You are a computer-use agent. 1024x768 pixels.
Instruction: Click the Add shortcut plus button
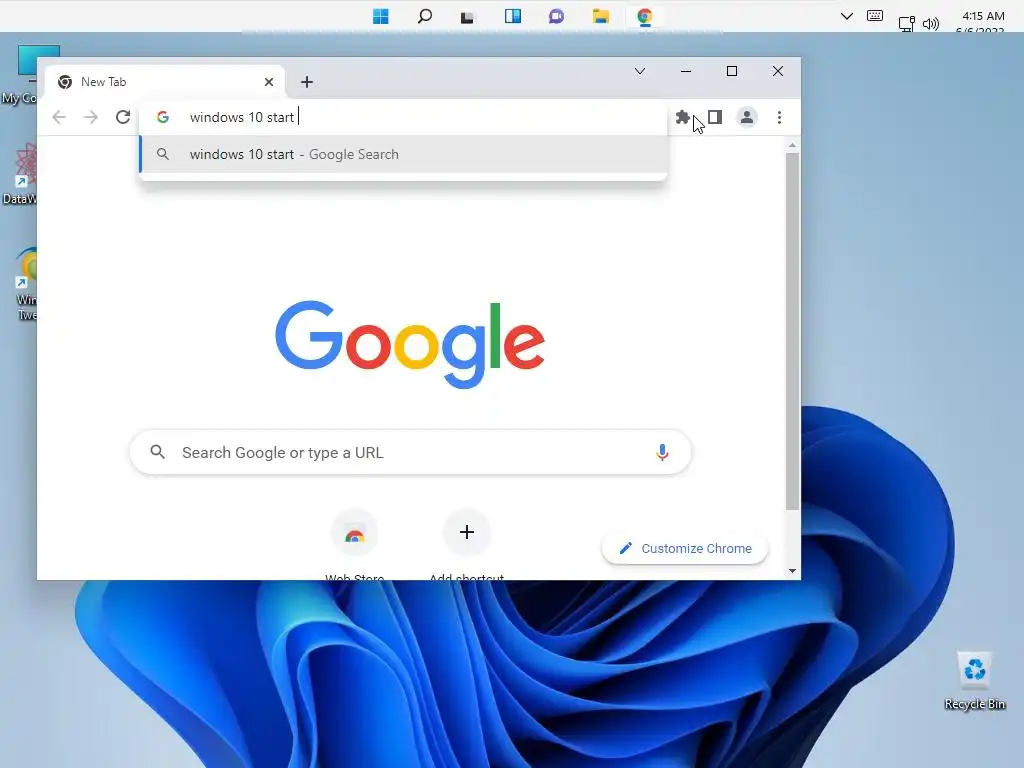[x=466, y=532]
